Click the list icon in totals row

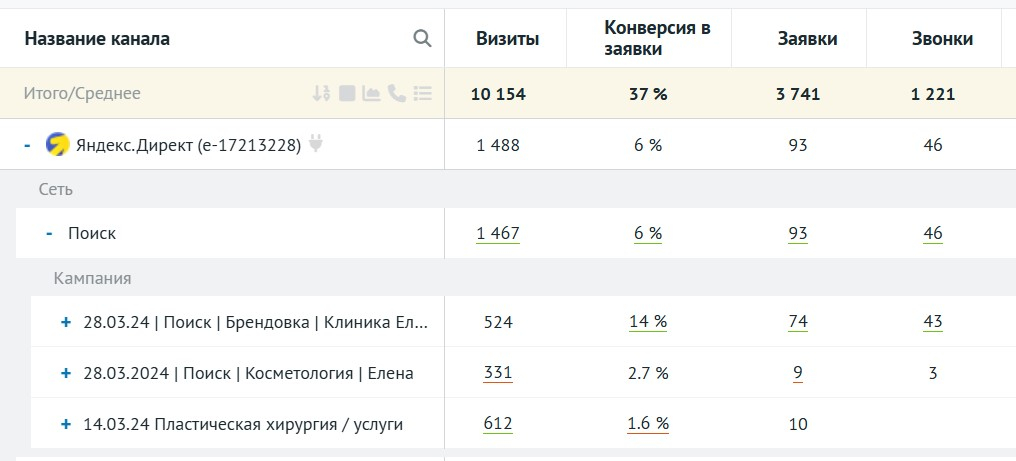(423, 94)
